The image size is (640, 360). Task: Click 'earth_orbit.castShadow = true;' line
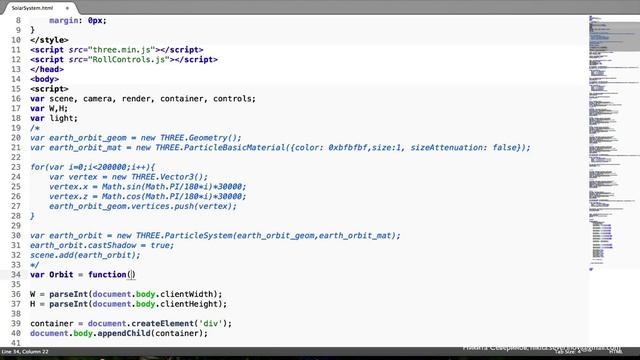click(x=102, y=246)
